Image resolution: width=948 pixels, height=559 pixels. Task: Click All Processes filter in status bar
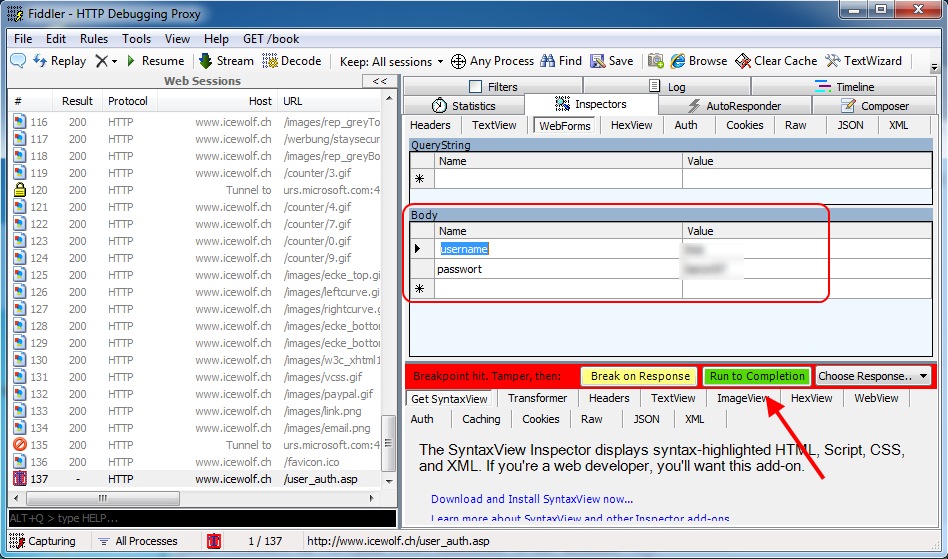138,541
